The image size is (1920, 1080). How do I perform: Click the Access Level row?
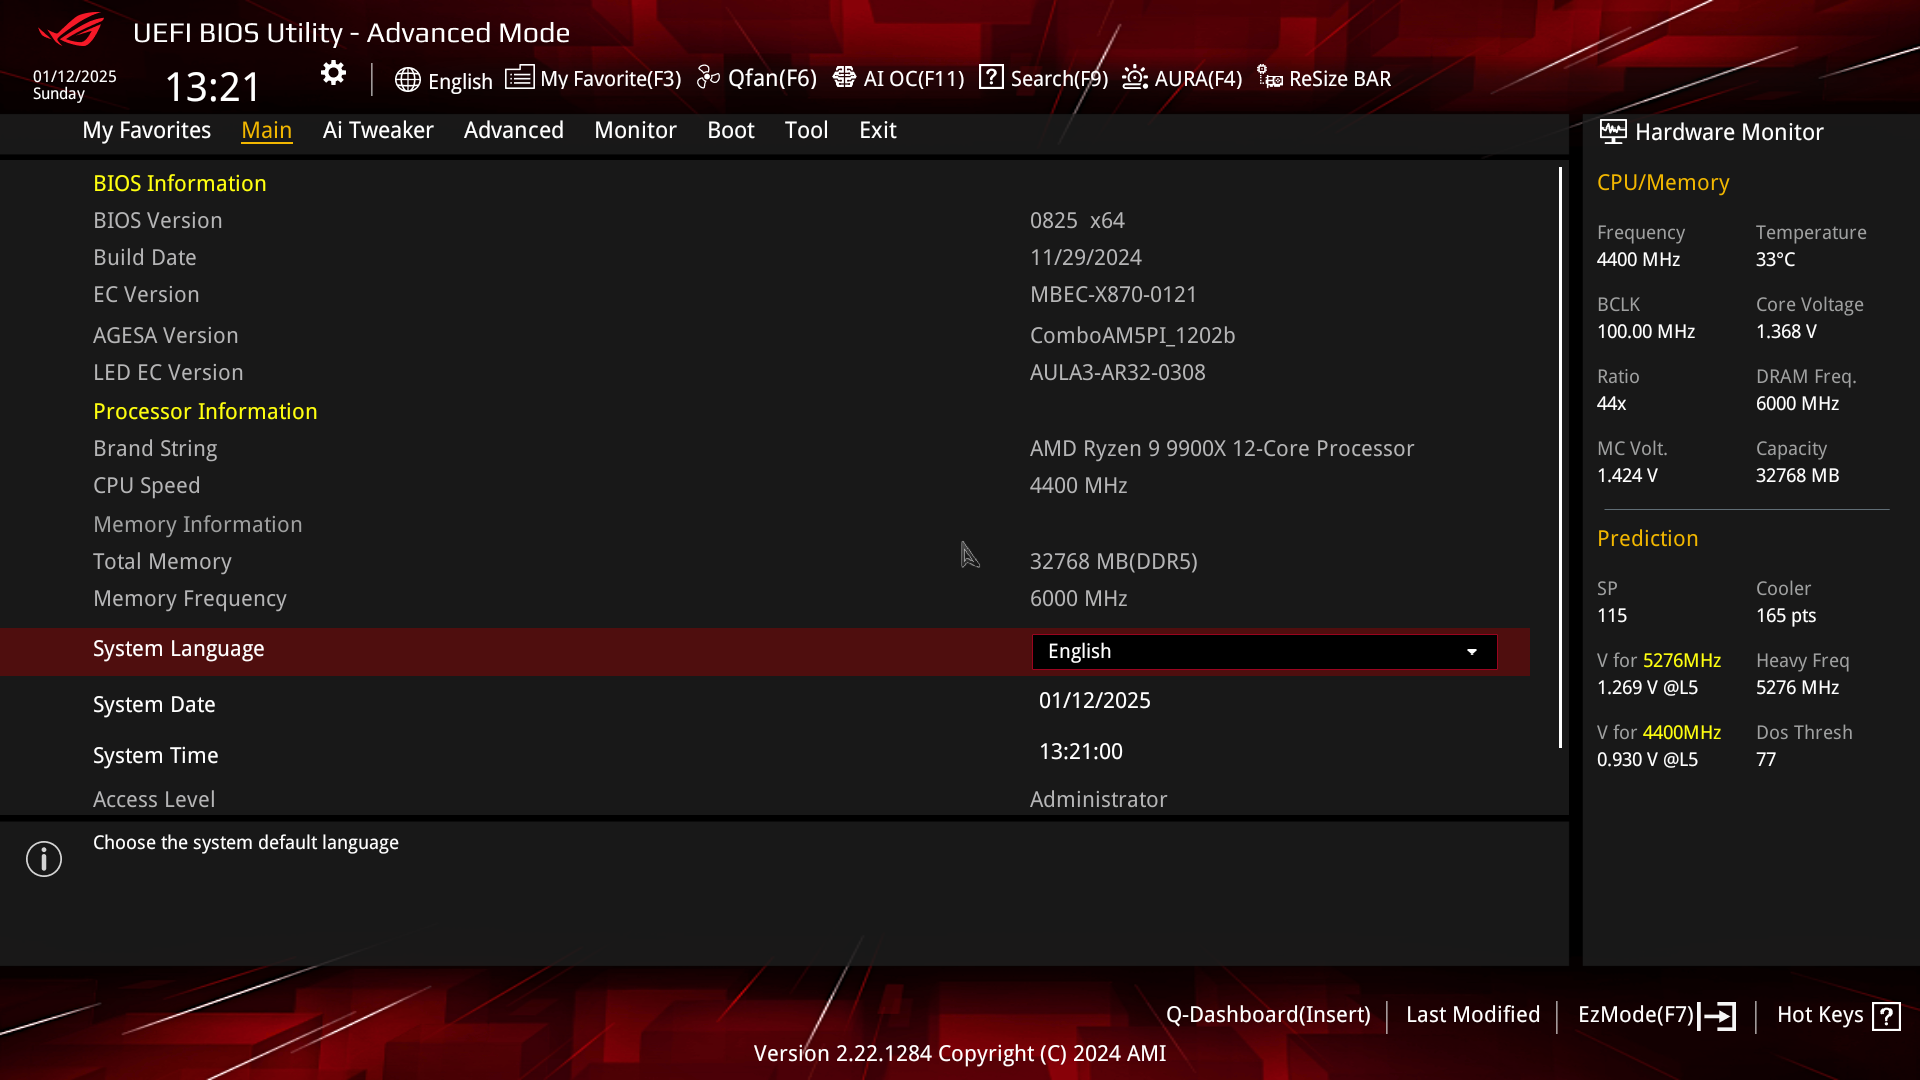765,799
